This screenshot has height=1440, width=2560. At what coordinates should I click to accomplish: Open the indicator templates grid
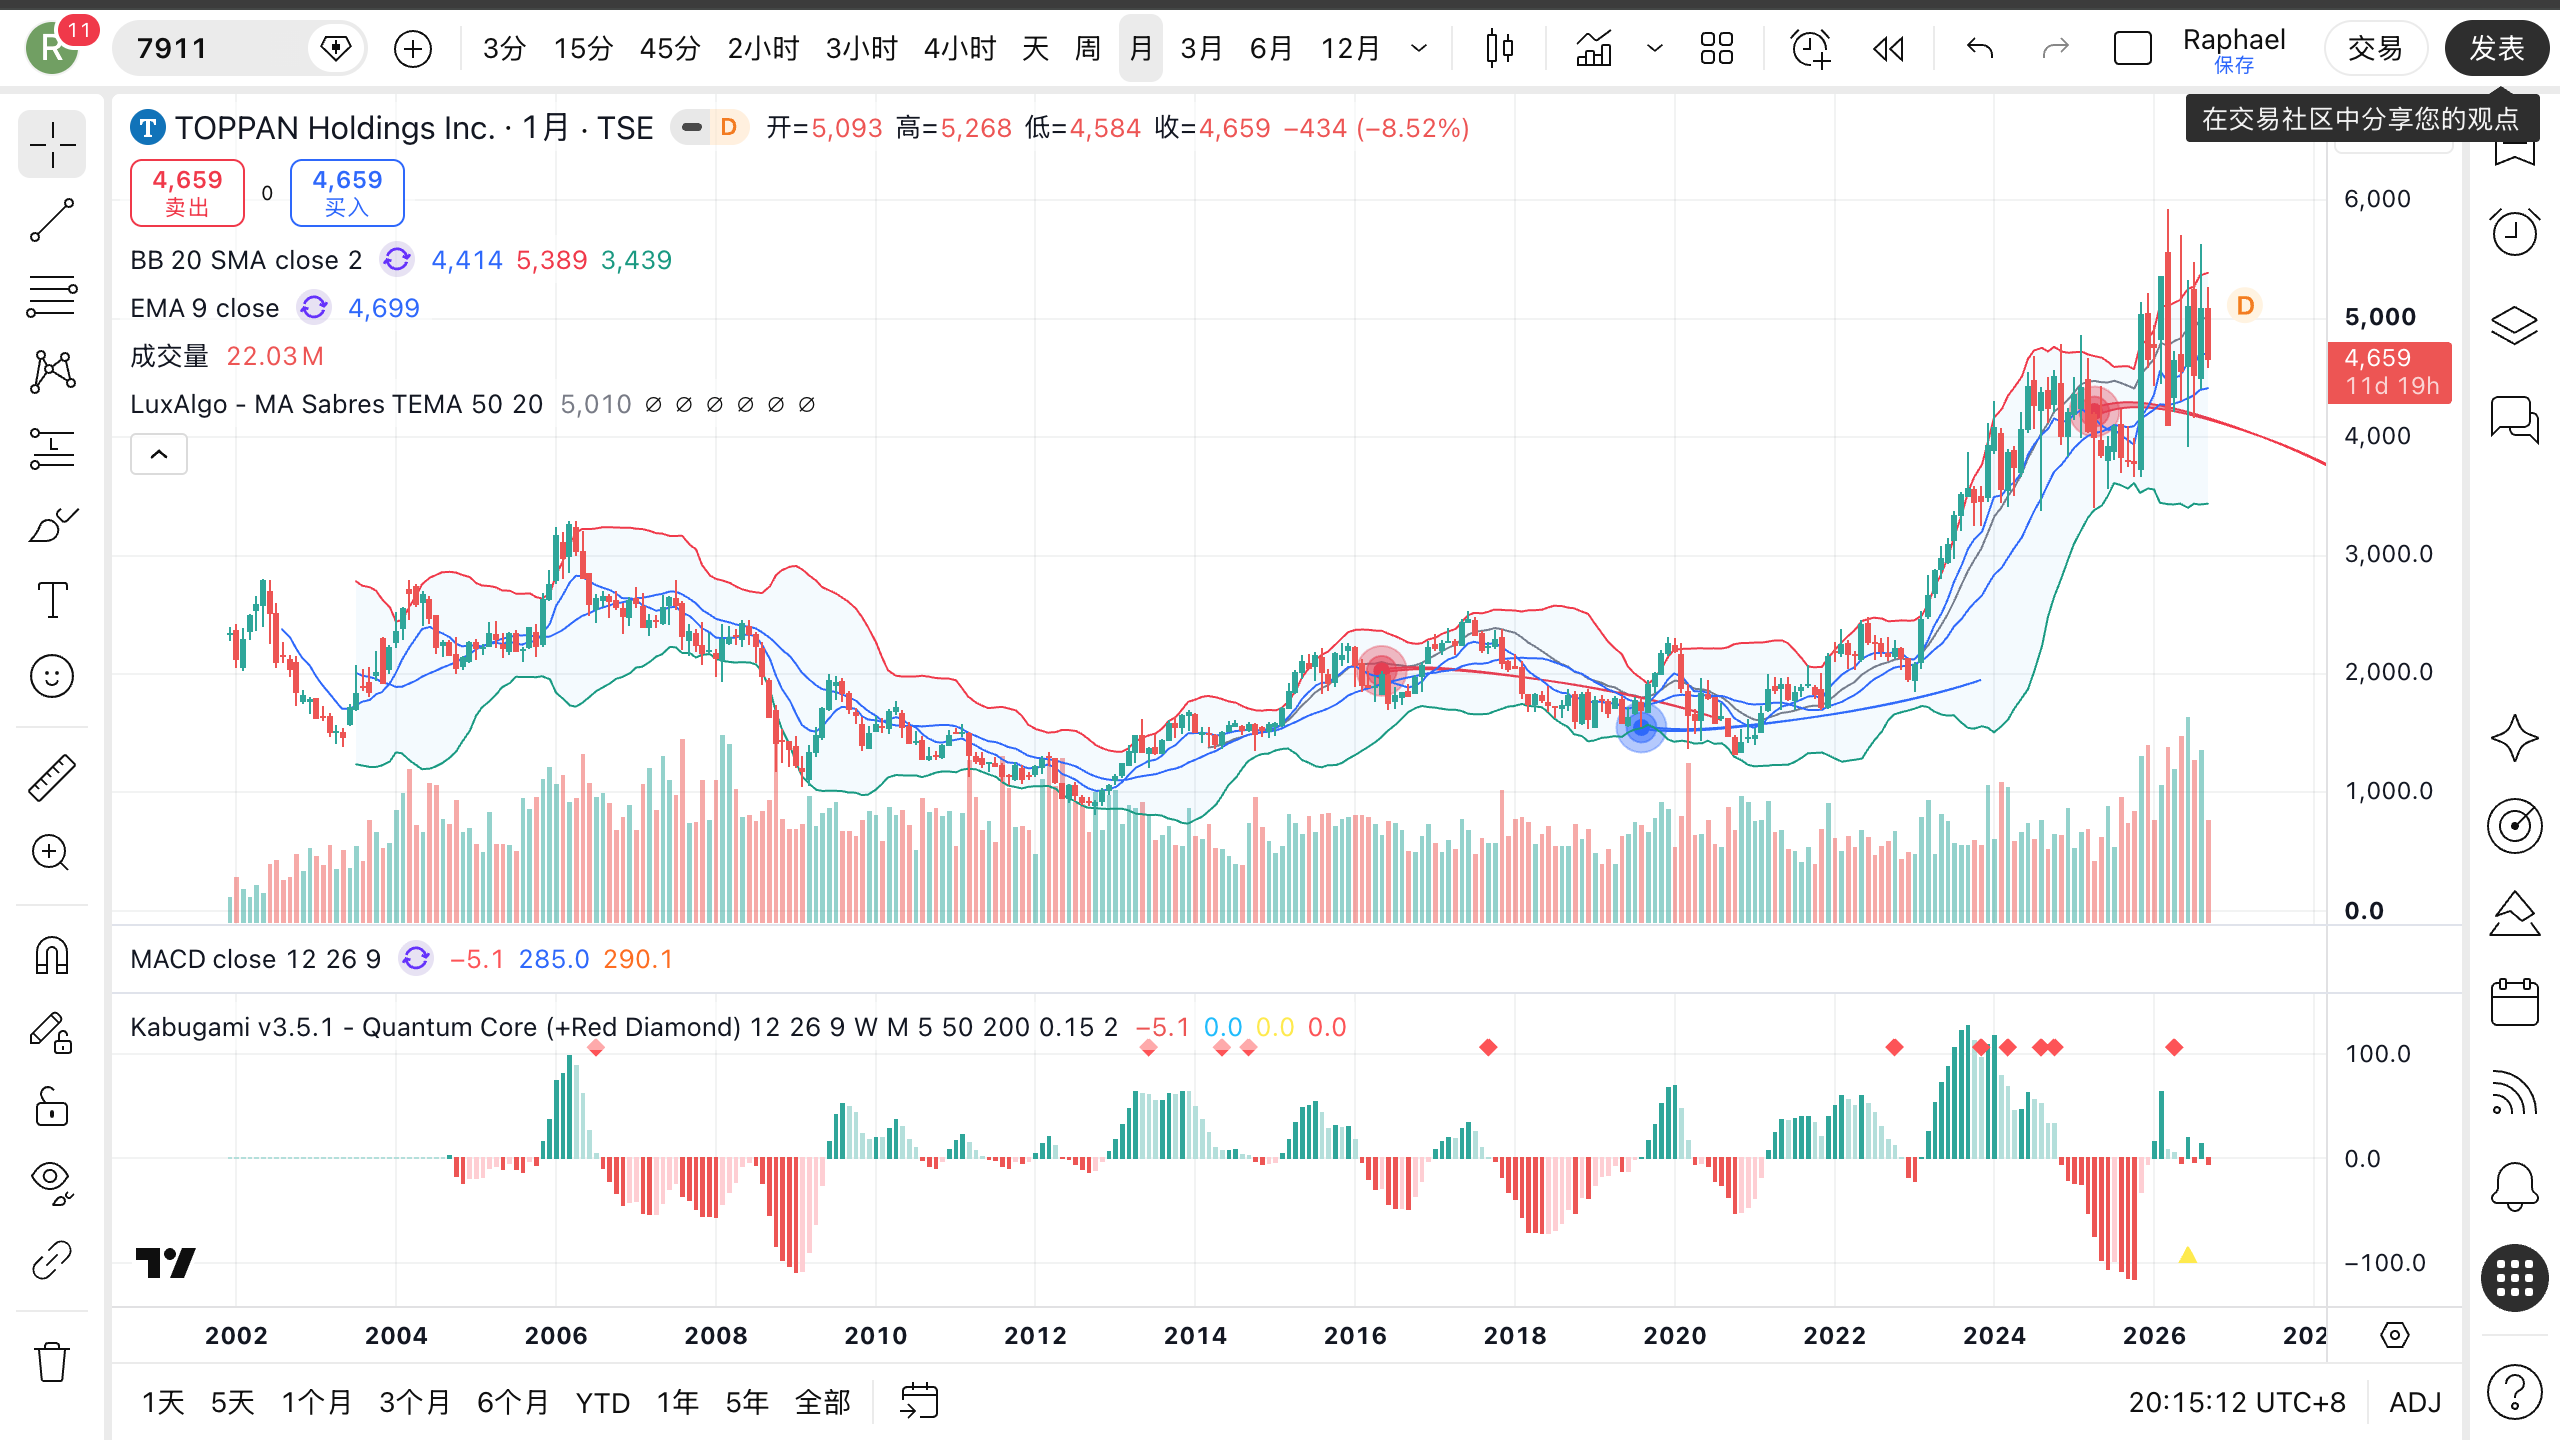coord(1717,48)
